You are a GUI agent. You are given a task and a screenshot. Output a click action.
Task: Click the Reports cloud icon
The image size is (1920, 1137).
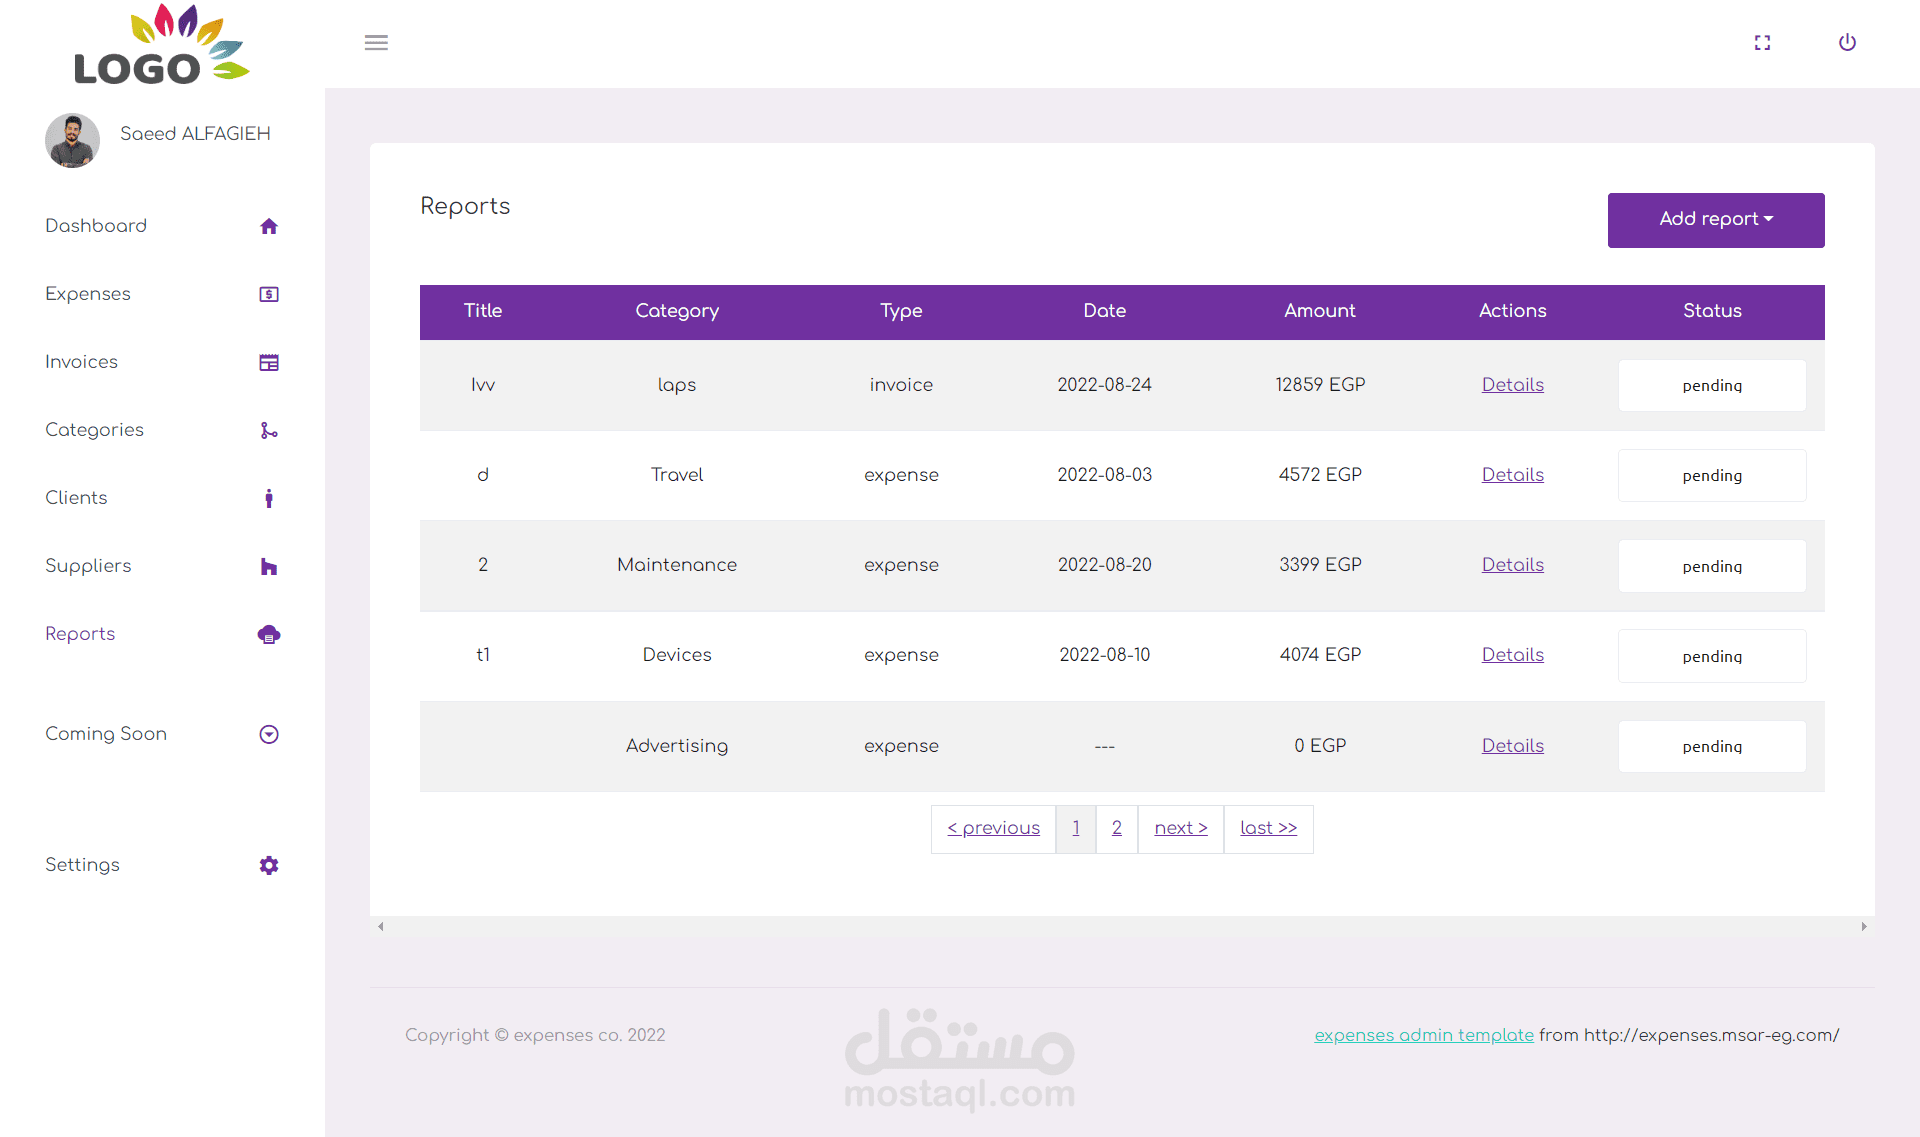(268, 634)
